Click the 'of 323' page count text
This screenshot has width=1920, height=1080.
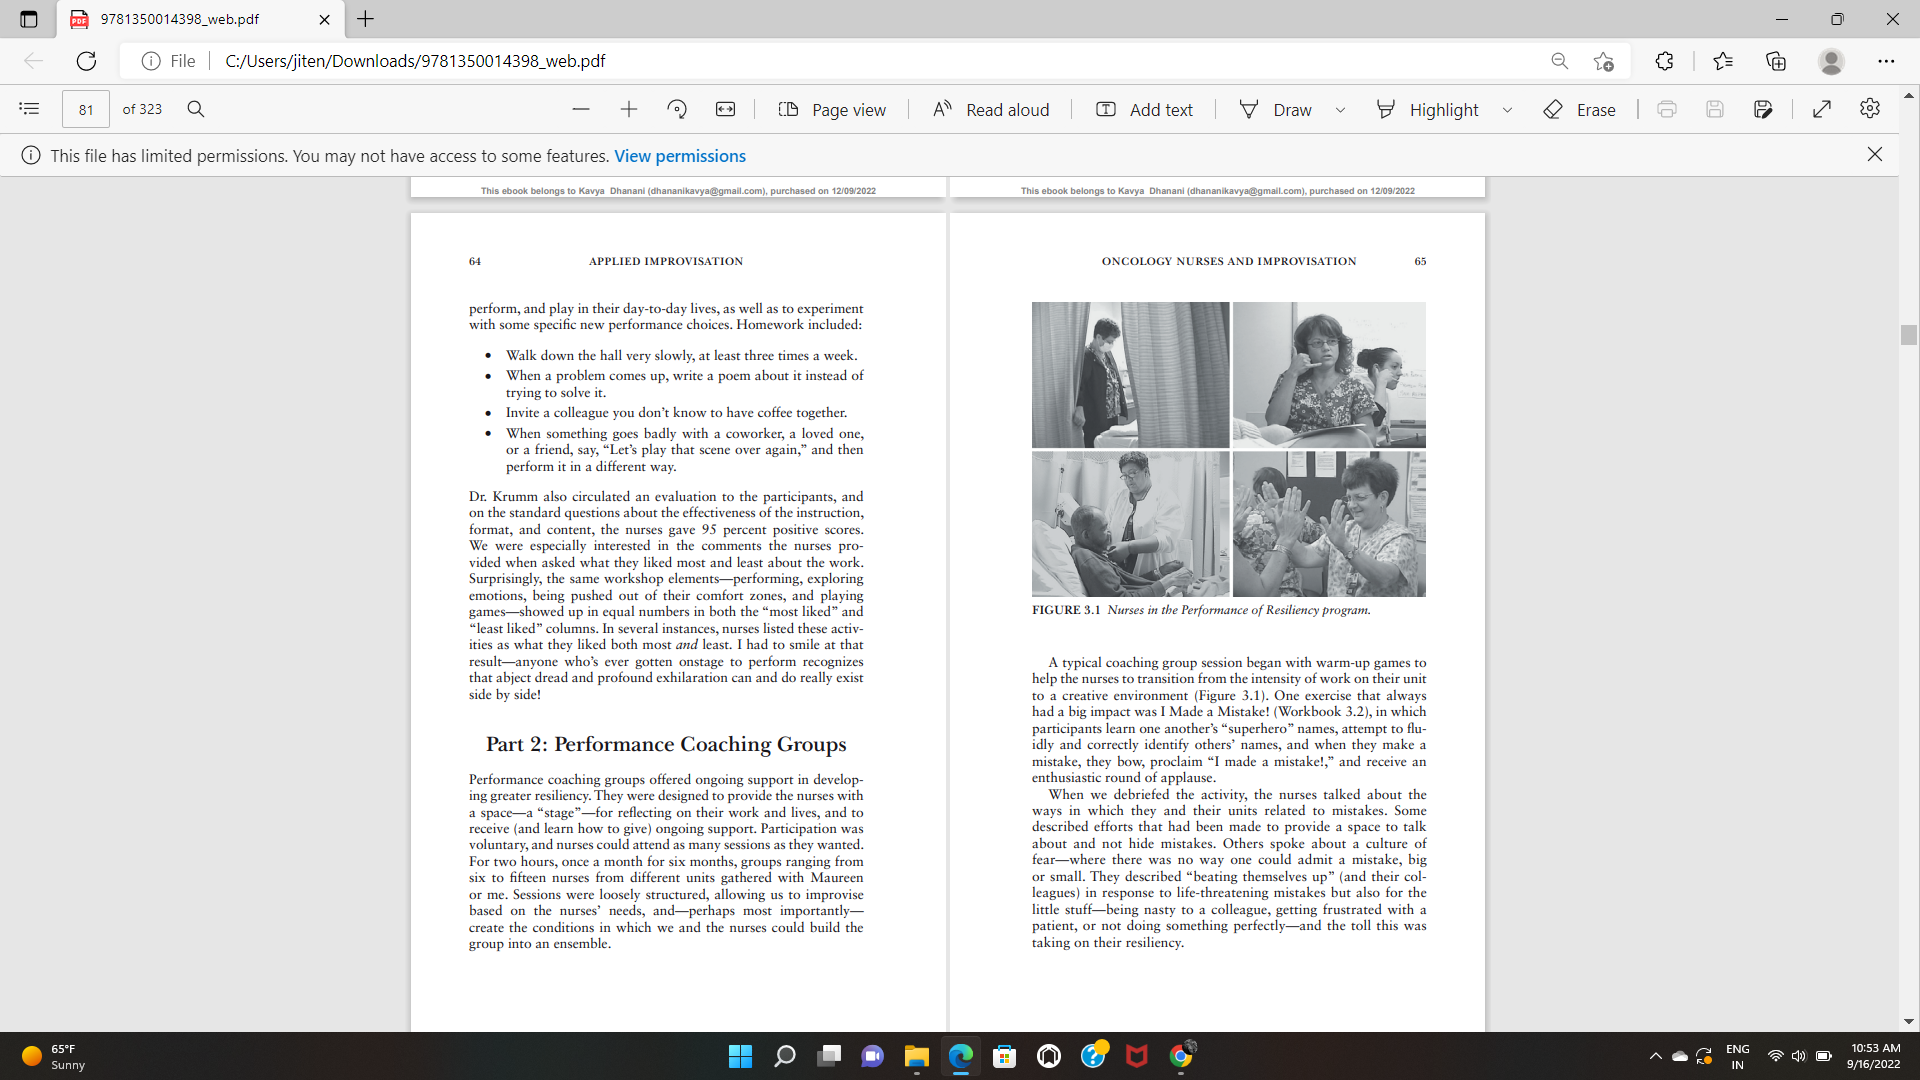click(142, 109)
